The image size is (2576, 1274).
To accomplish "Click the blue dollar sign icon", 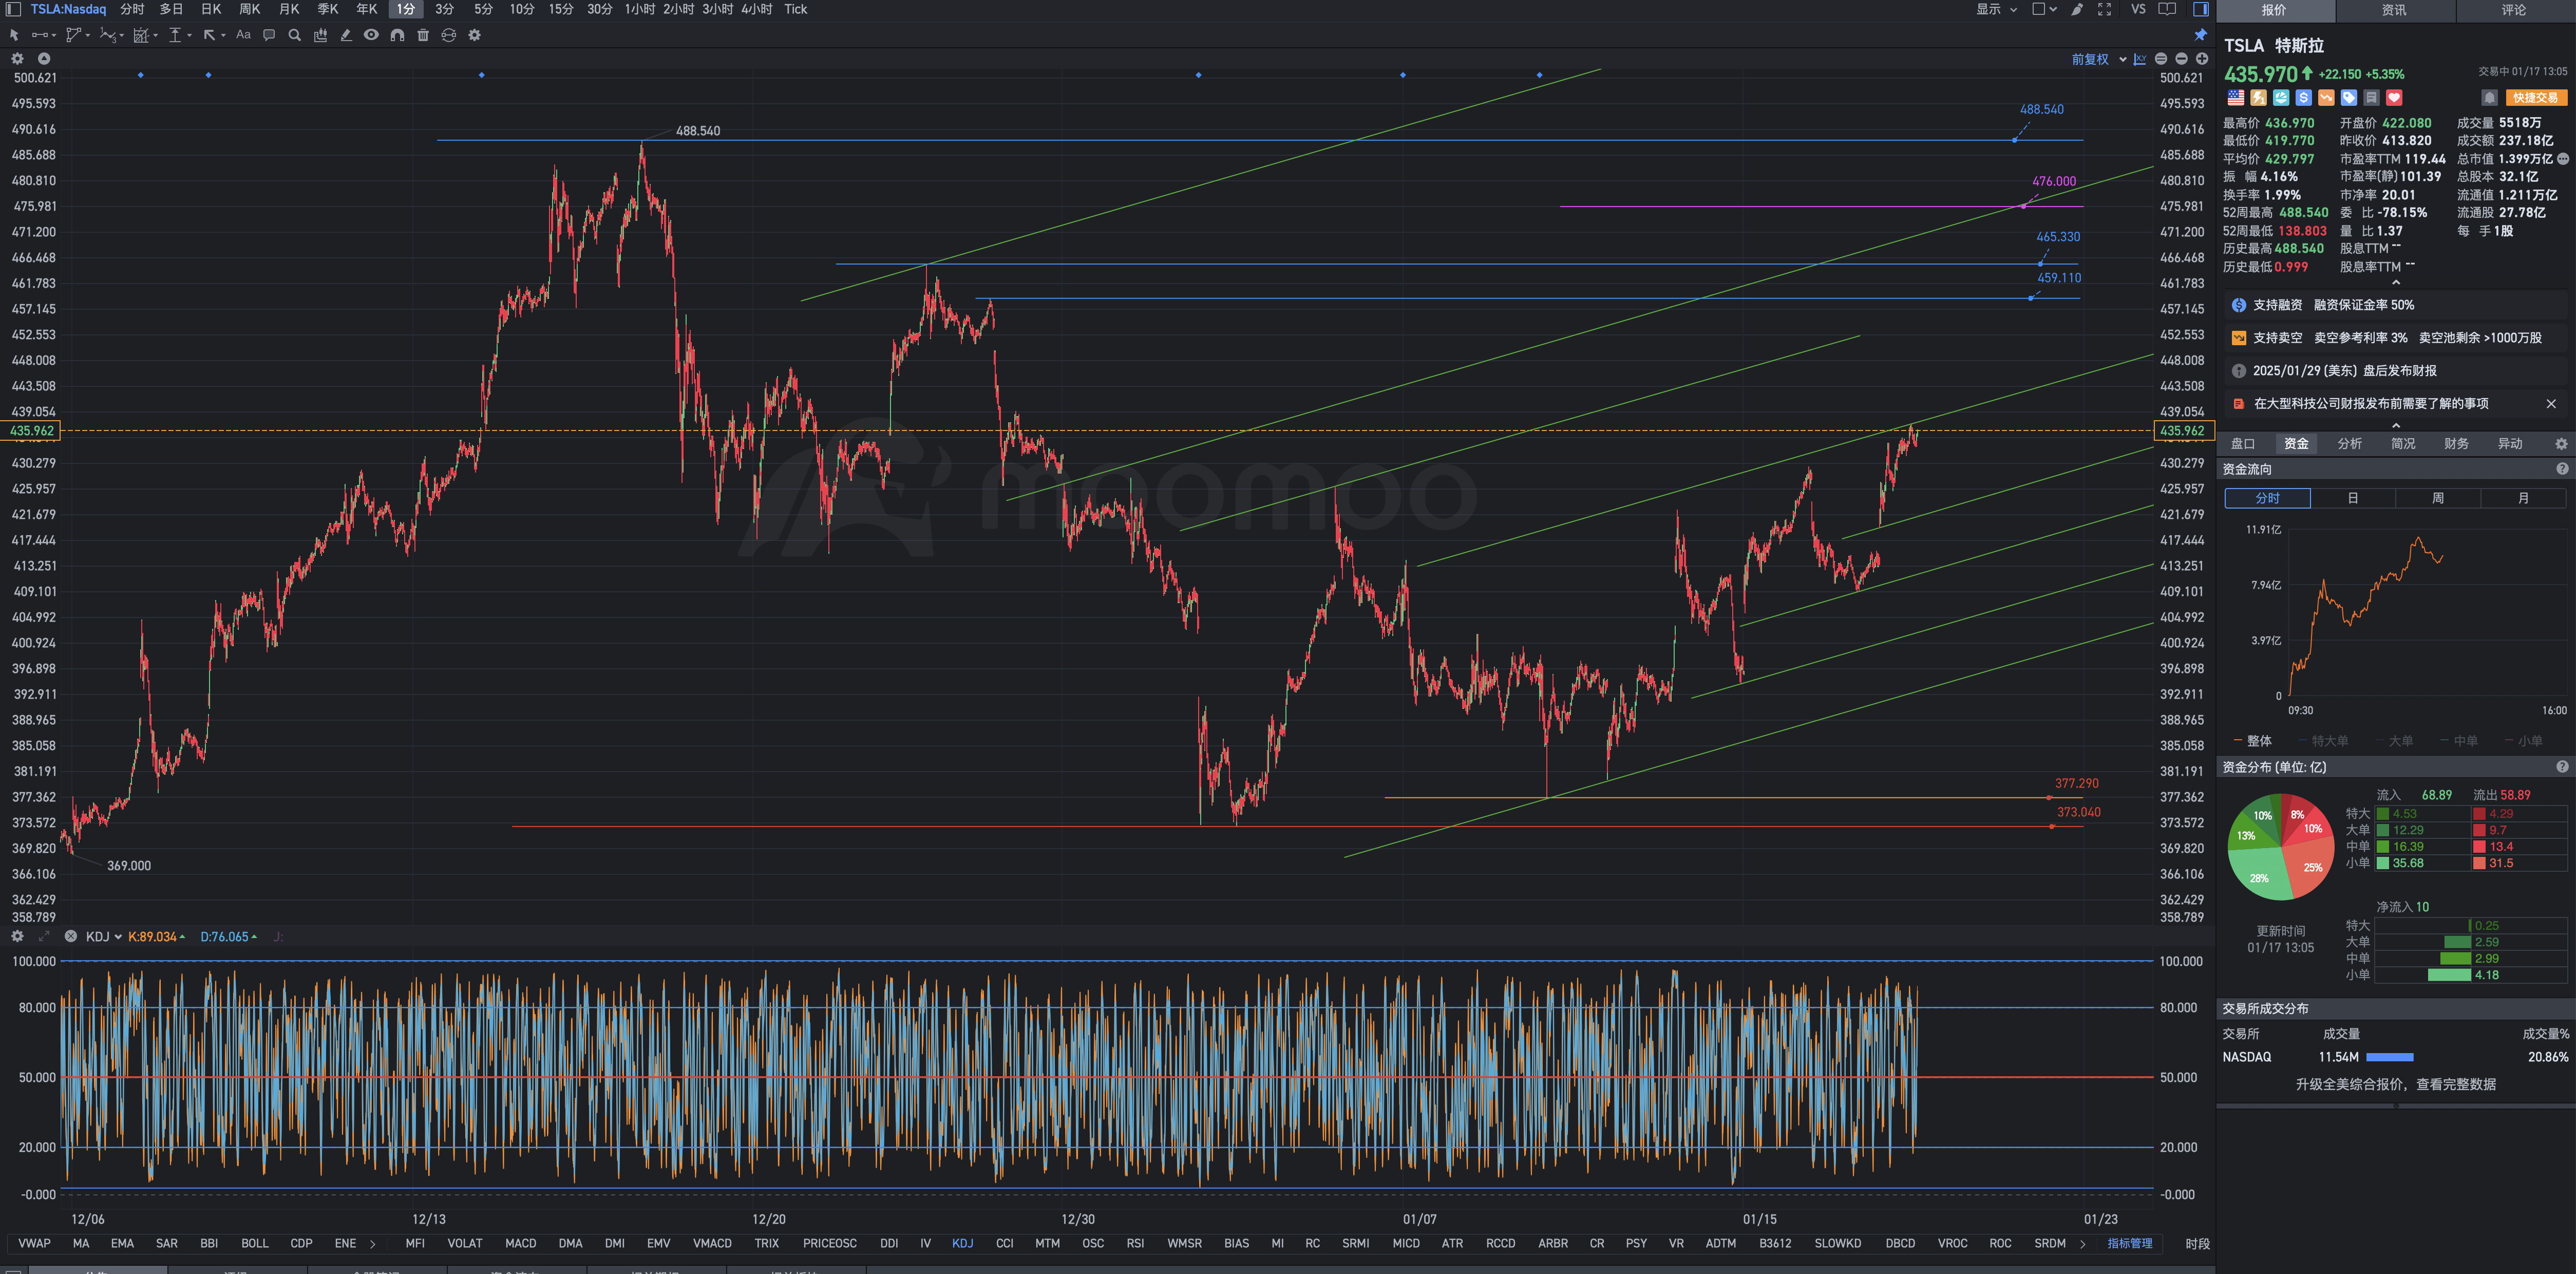I will click(2304, 98).
